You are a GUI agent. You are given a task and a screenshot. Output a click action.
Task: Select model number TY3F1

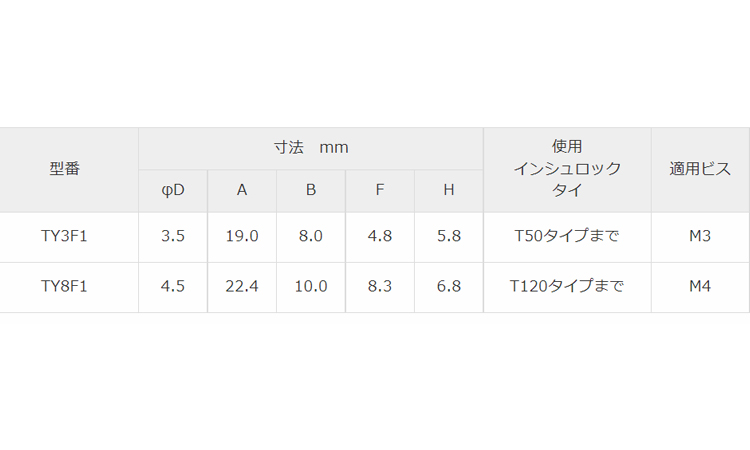click(x=65, y=236)
